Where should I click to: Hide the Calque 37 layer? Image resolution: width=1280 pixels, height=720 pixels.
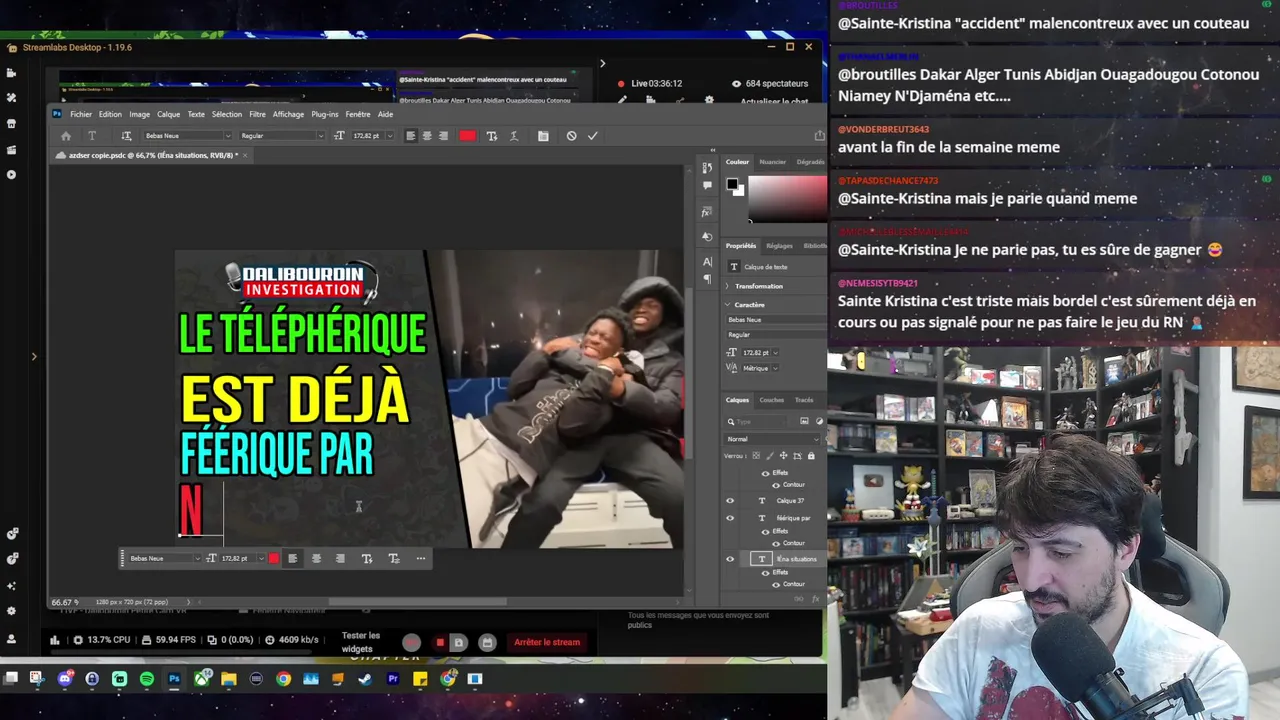click(730, 501)
